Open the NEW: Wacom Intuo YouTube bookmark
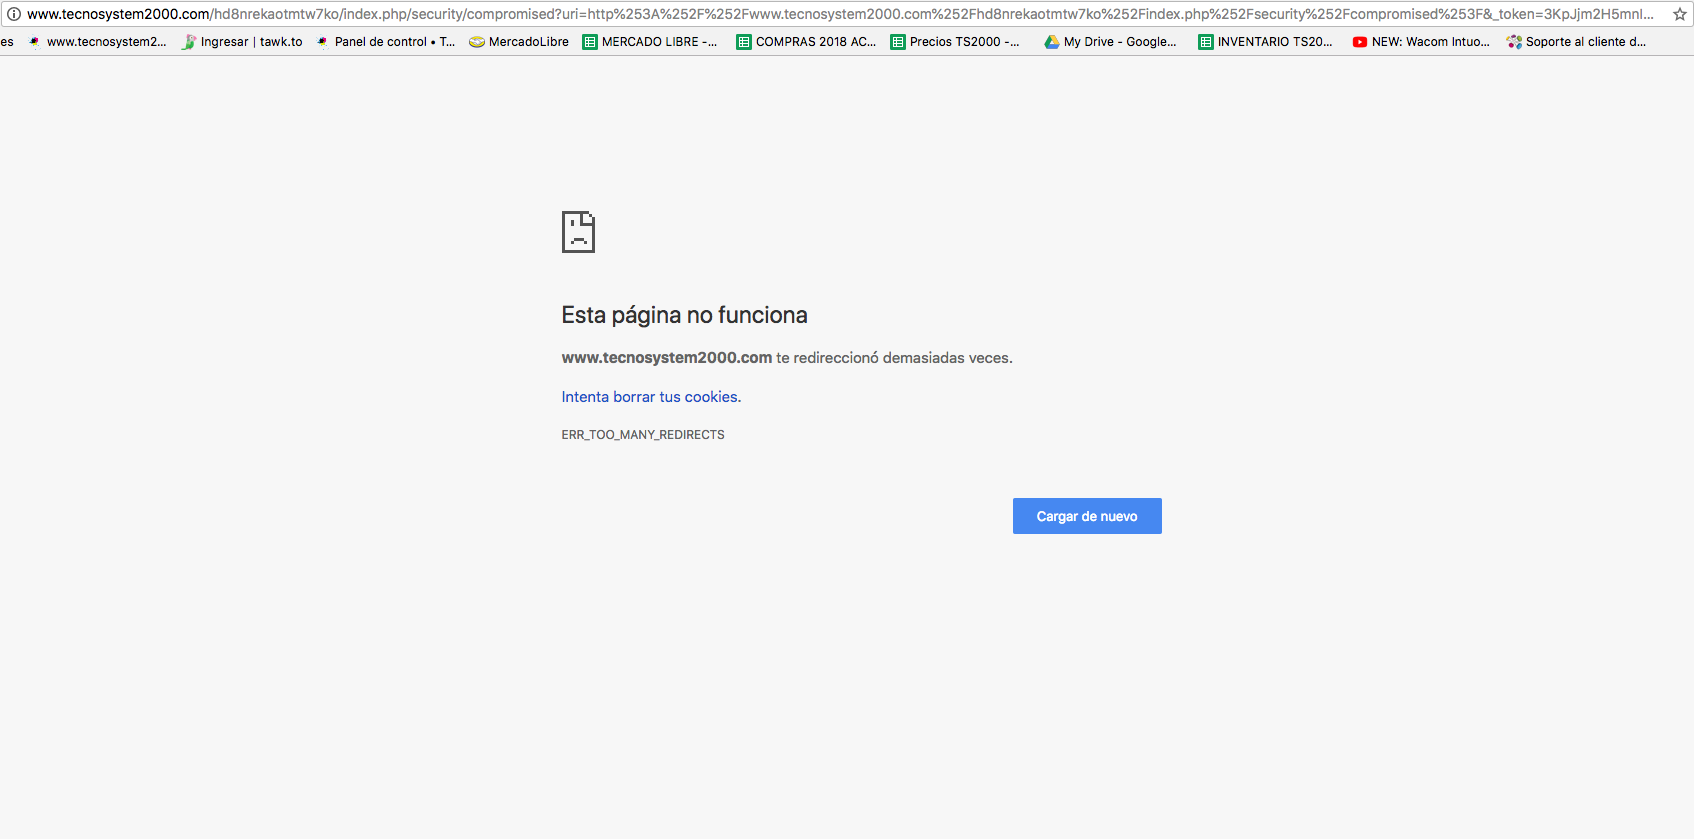 coord(1421,42)
